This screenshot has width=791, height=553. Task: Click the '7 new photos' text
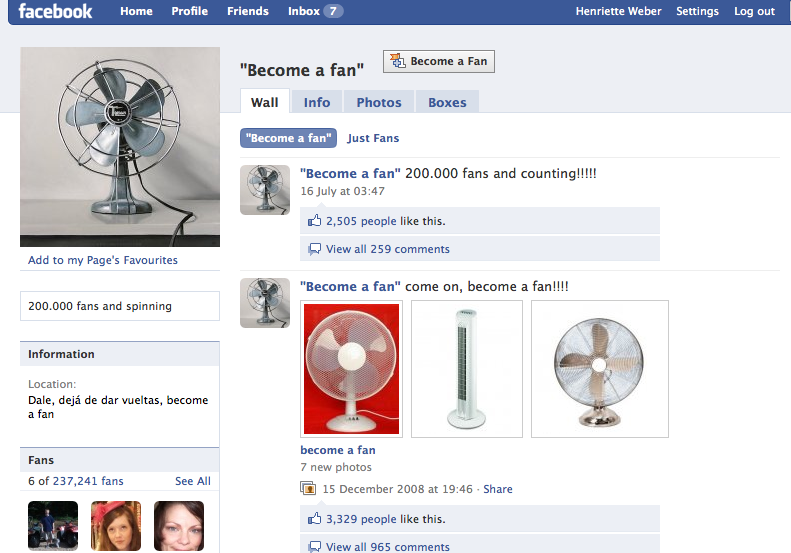point(336,467)
